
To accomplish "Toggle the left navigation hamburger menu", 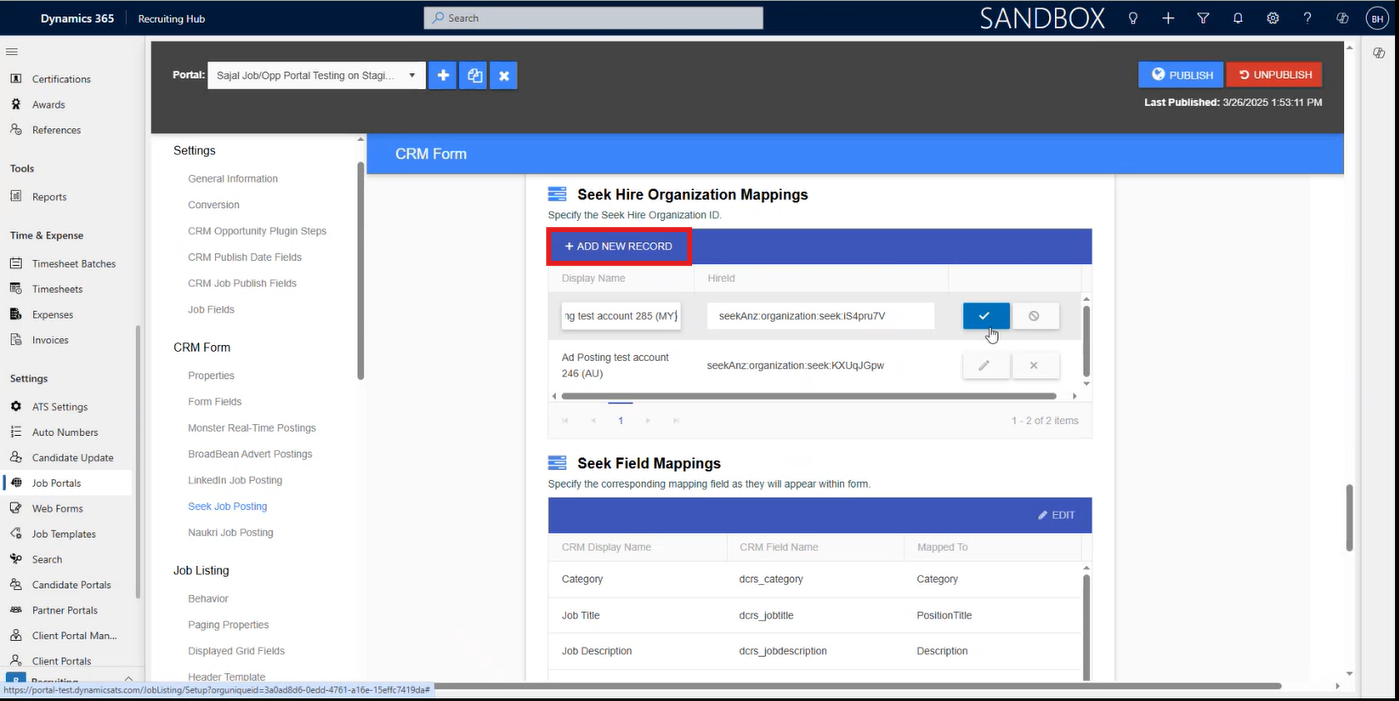I will coord(12,52).
